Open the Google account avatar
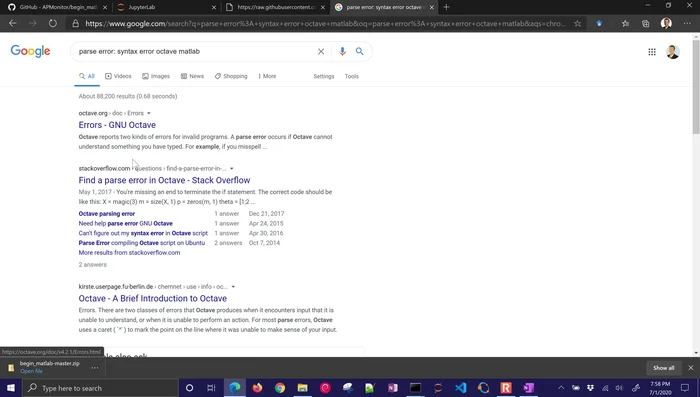 point(673,52)
